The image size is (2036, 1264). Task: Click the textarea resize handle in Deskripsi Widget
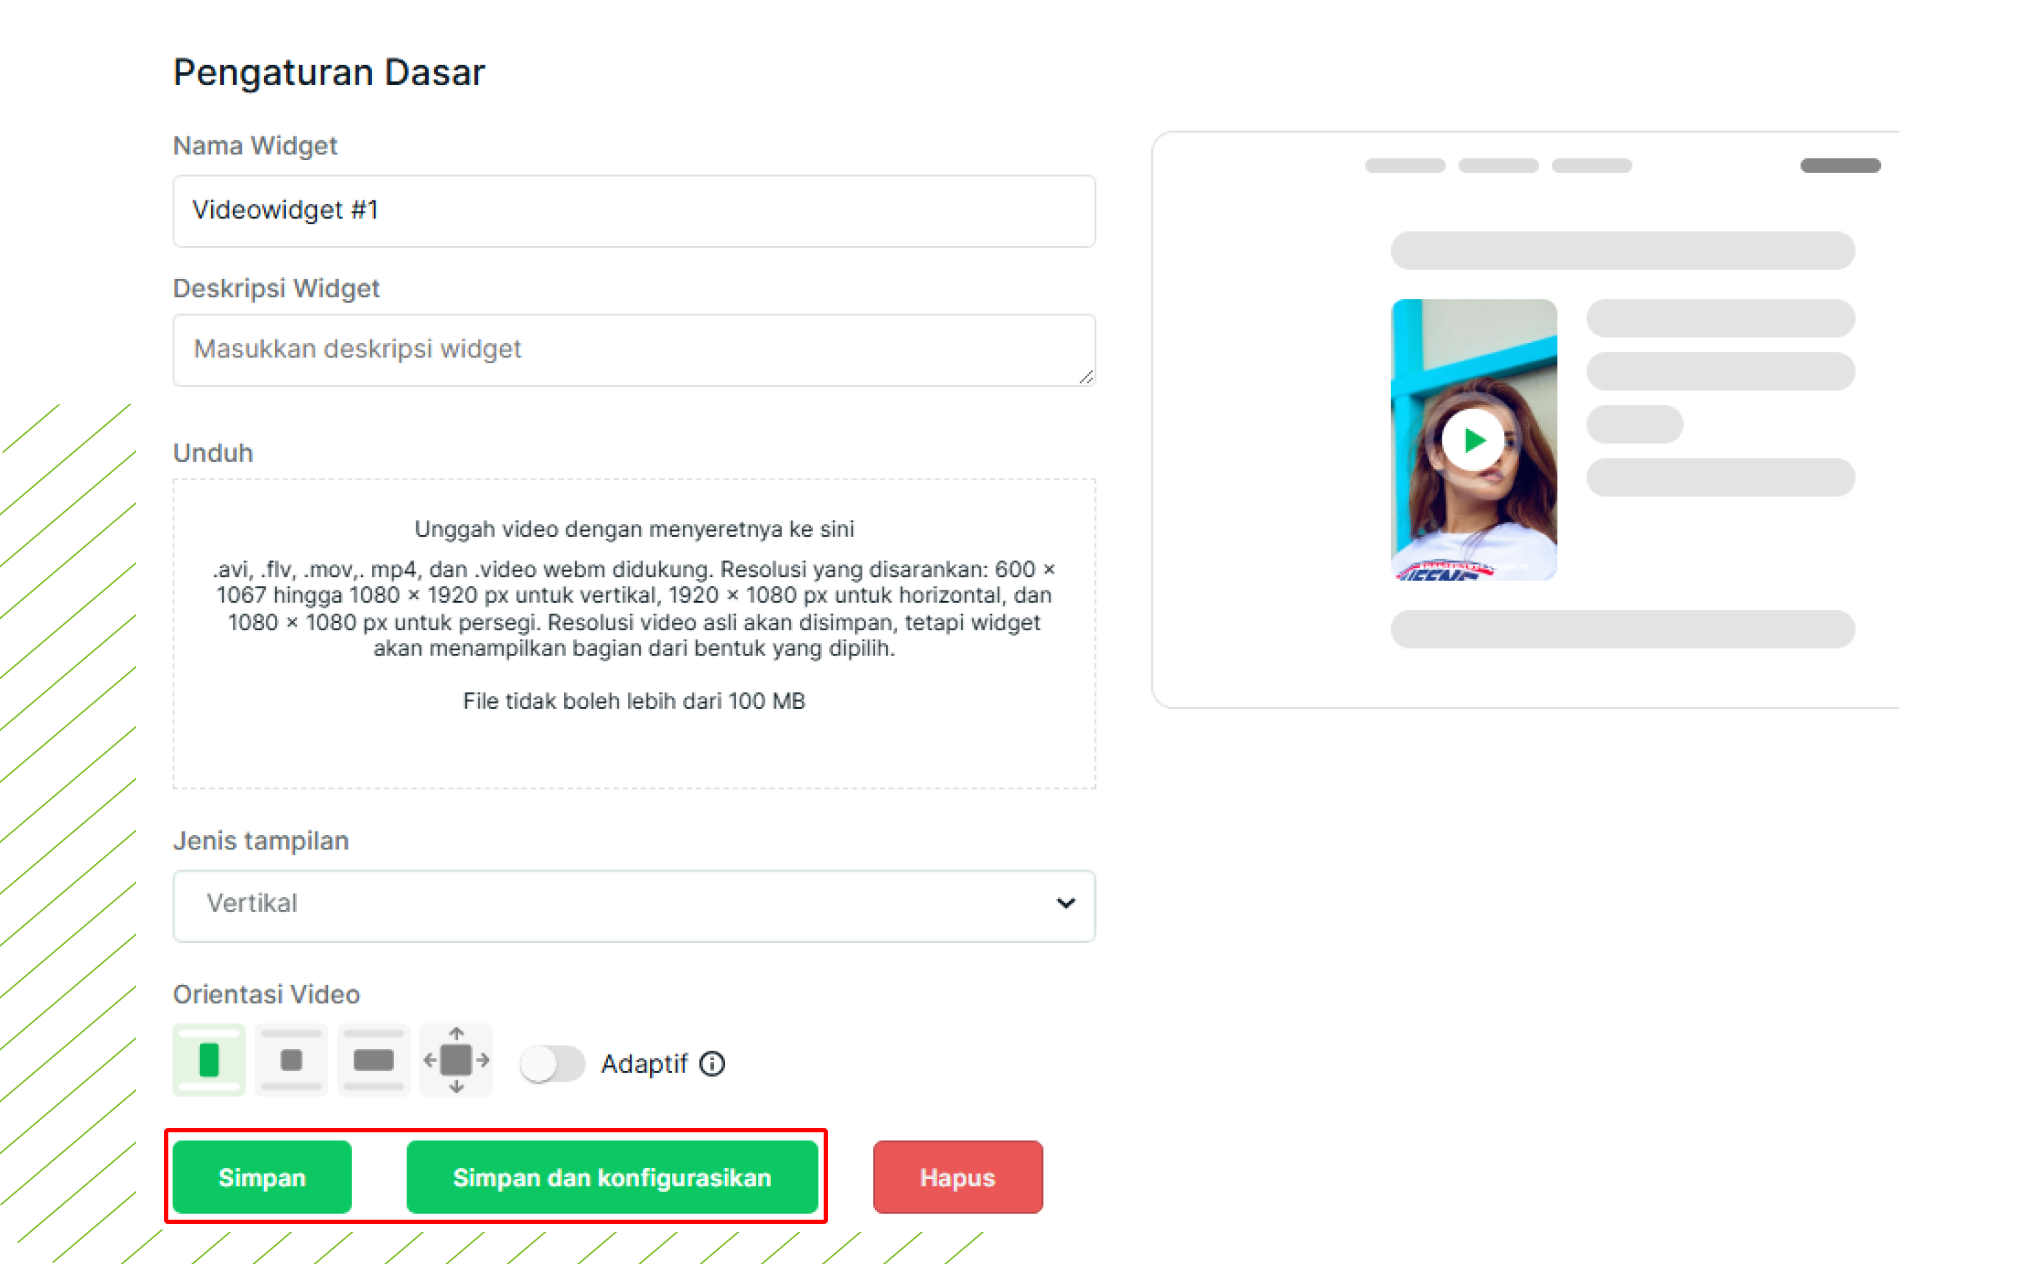(x=1086, y=376)
